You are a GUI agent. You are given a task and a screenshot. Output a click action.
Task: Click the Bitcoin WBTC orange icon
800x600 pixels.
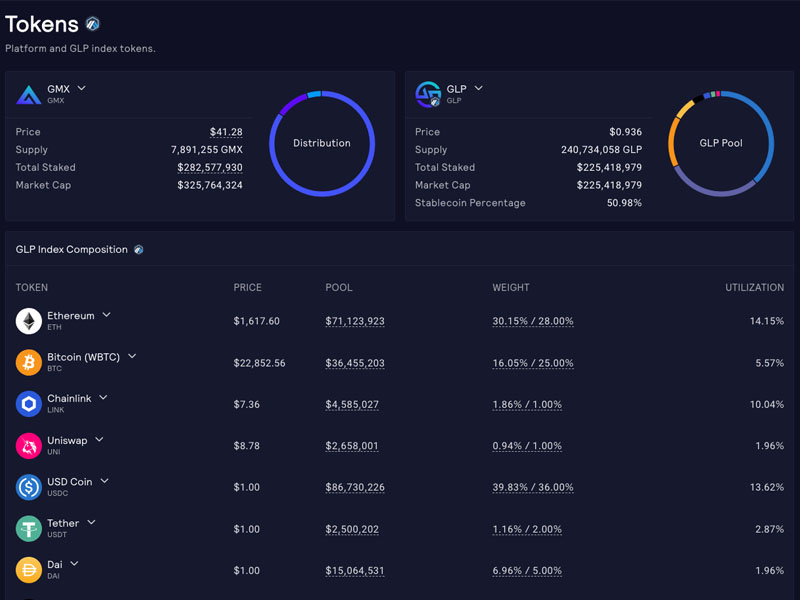[x=29, y=362]
